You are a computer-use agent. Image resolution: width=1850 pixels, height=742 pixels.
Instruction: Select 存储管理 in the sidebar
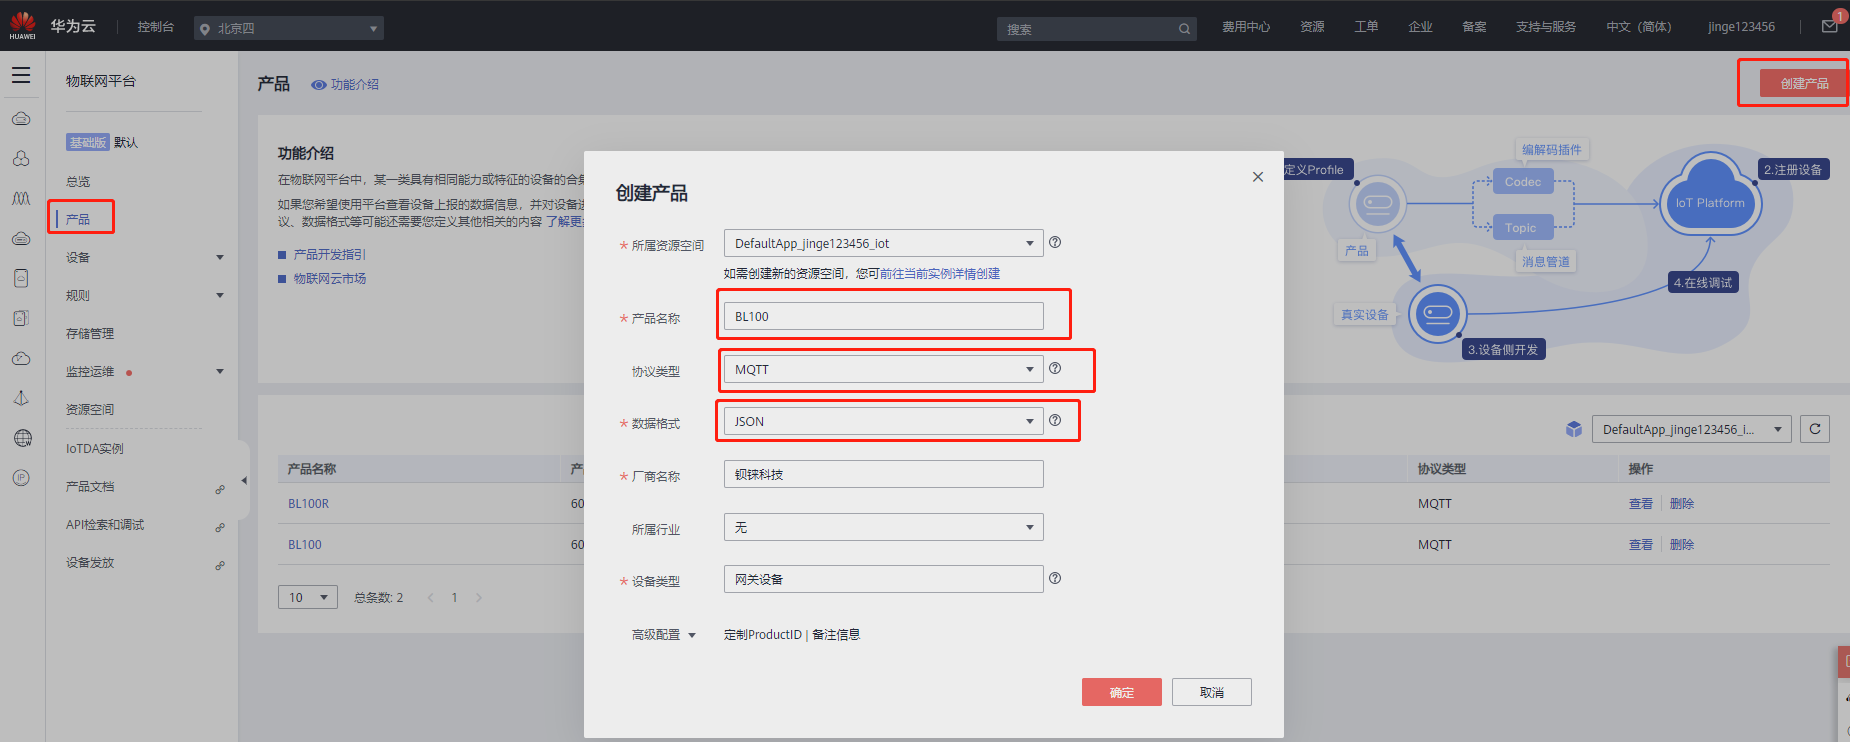(x=90, y=333)
